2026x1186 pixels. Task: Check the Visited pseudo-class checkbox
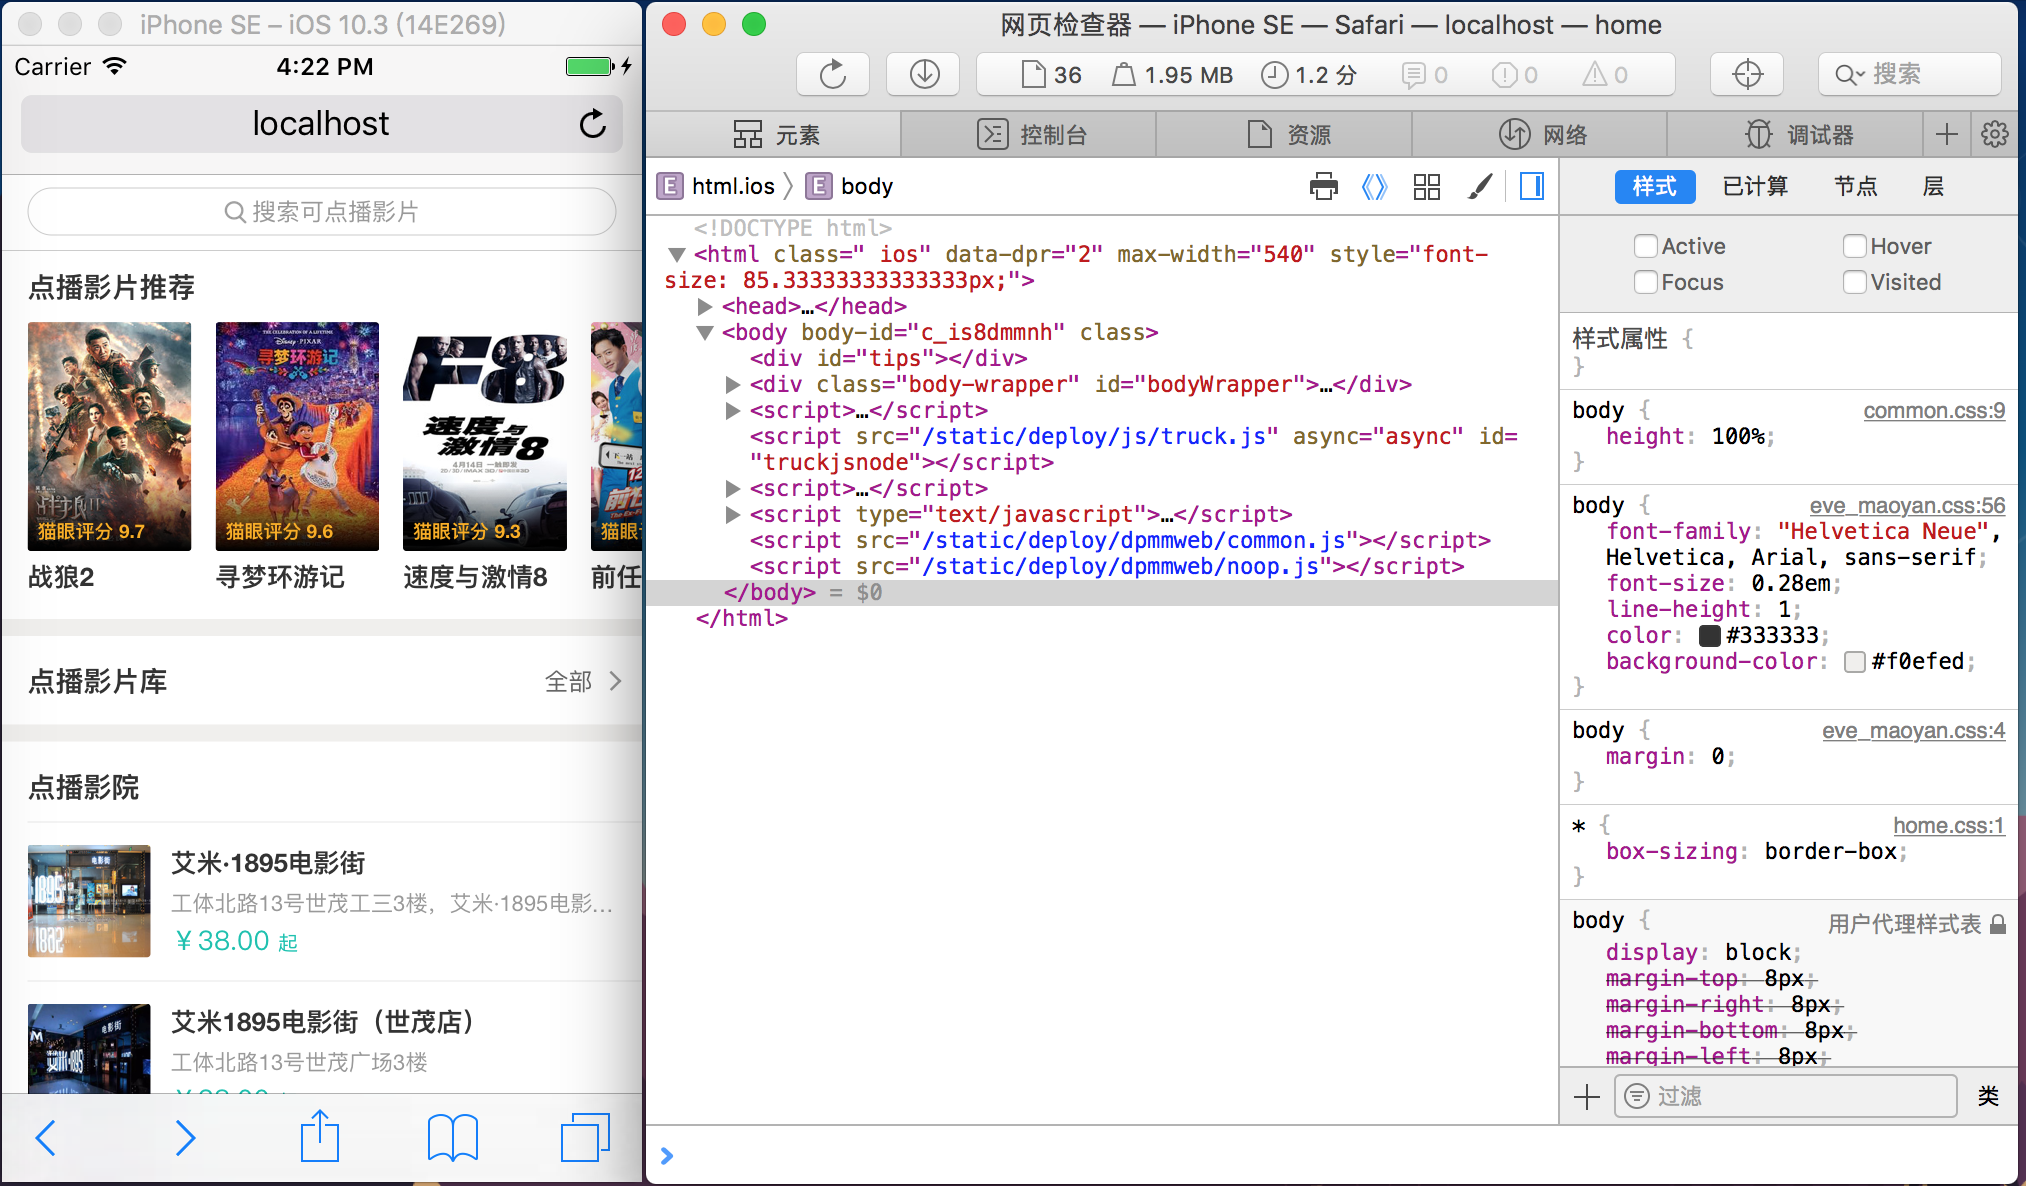tap(1854, 282)
